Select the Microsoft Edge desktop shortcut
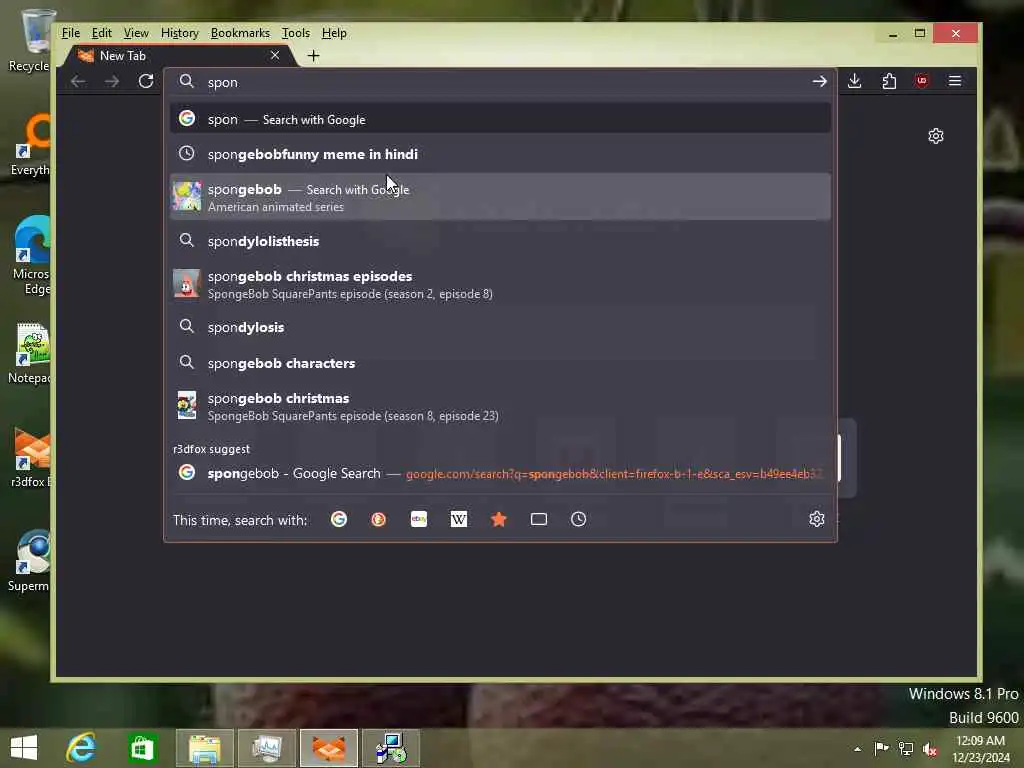The image size is (1024, 768). 29,255
